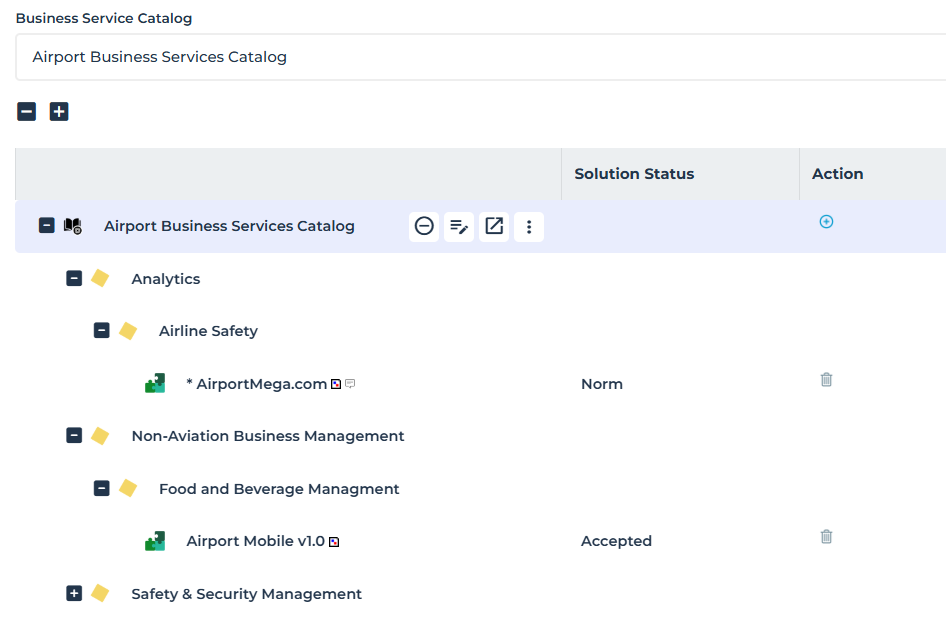Expand Safety & Security Management node
The image size is (946, 630).
coord(74,594)
